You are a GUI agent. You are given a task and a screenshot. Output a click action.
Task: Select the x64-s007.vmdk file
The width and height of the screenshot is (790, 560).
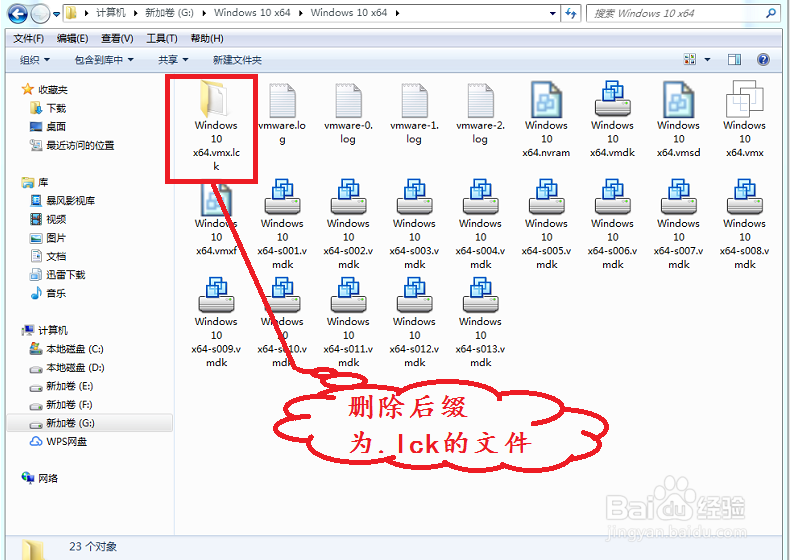[x=678, y=224]
